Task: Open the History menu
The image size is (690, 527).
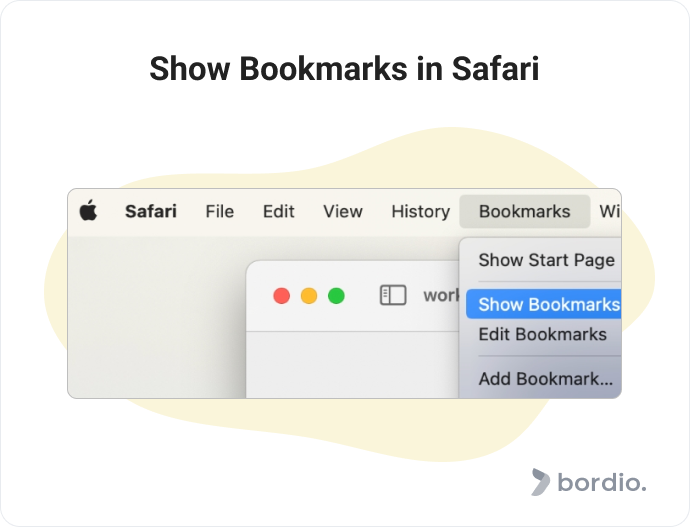Action: click(x=421, y=212)
